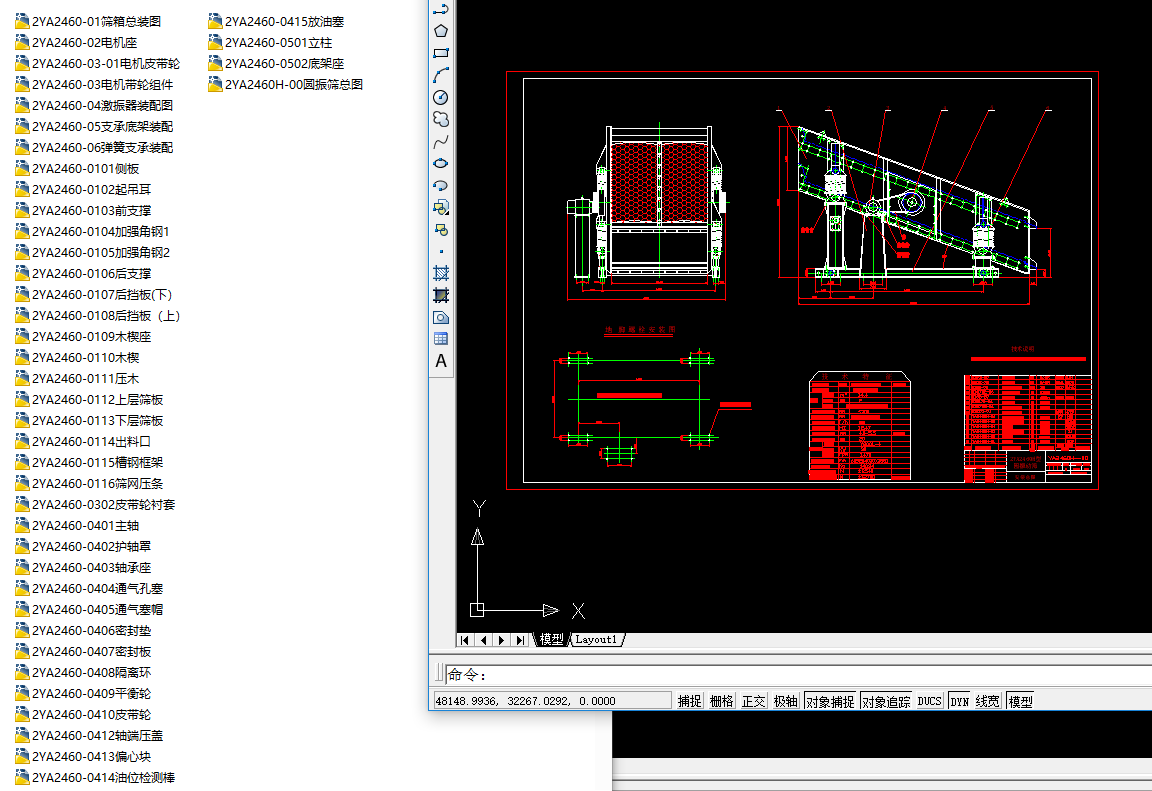Viewport: 1152px width, 791px height.
Task: Select folder 2YA2460-0502底架座
Action: click(x=276, y=64)
